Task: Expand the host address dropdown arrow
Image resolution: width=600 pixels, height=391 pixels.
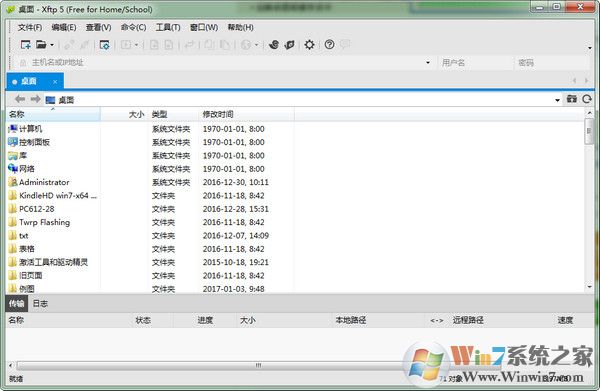Action: pyautogui.click(x=428, y=63)
